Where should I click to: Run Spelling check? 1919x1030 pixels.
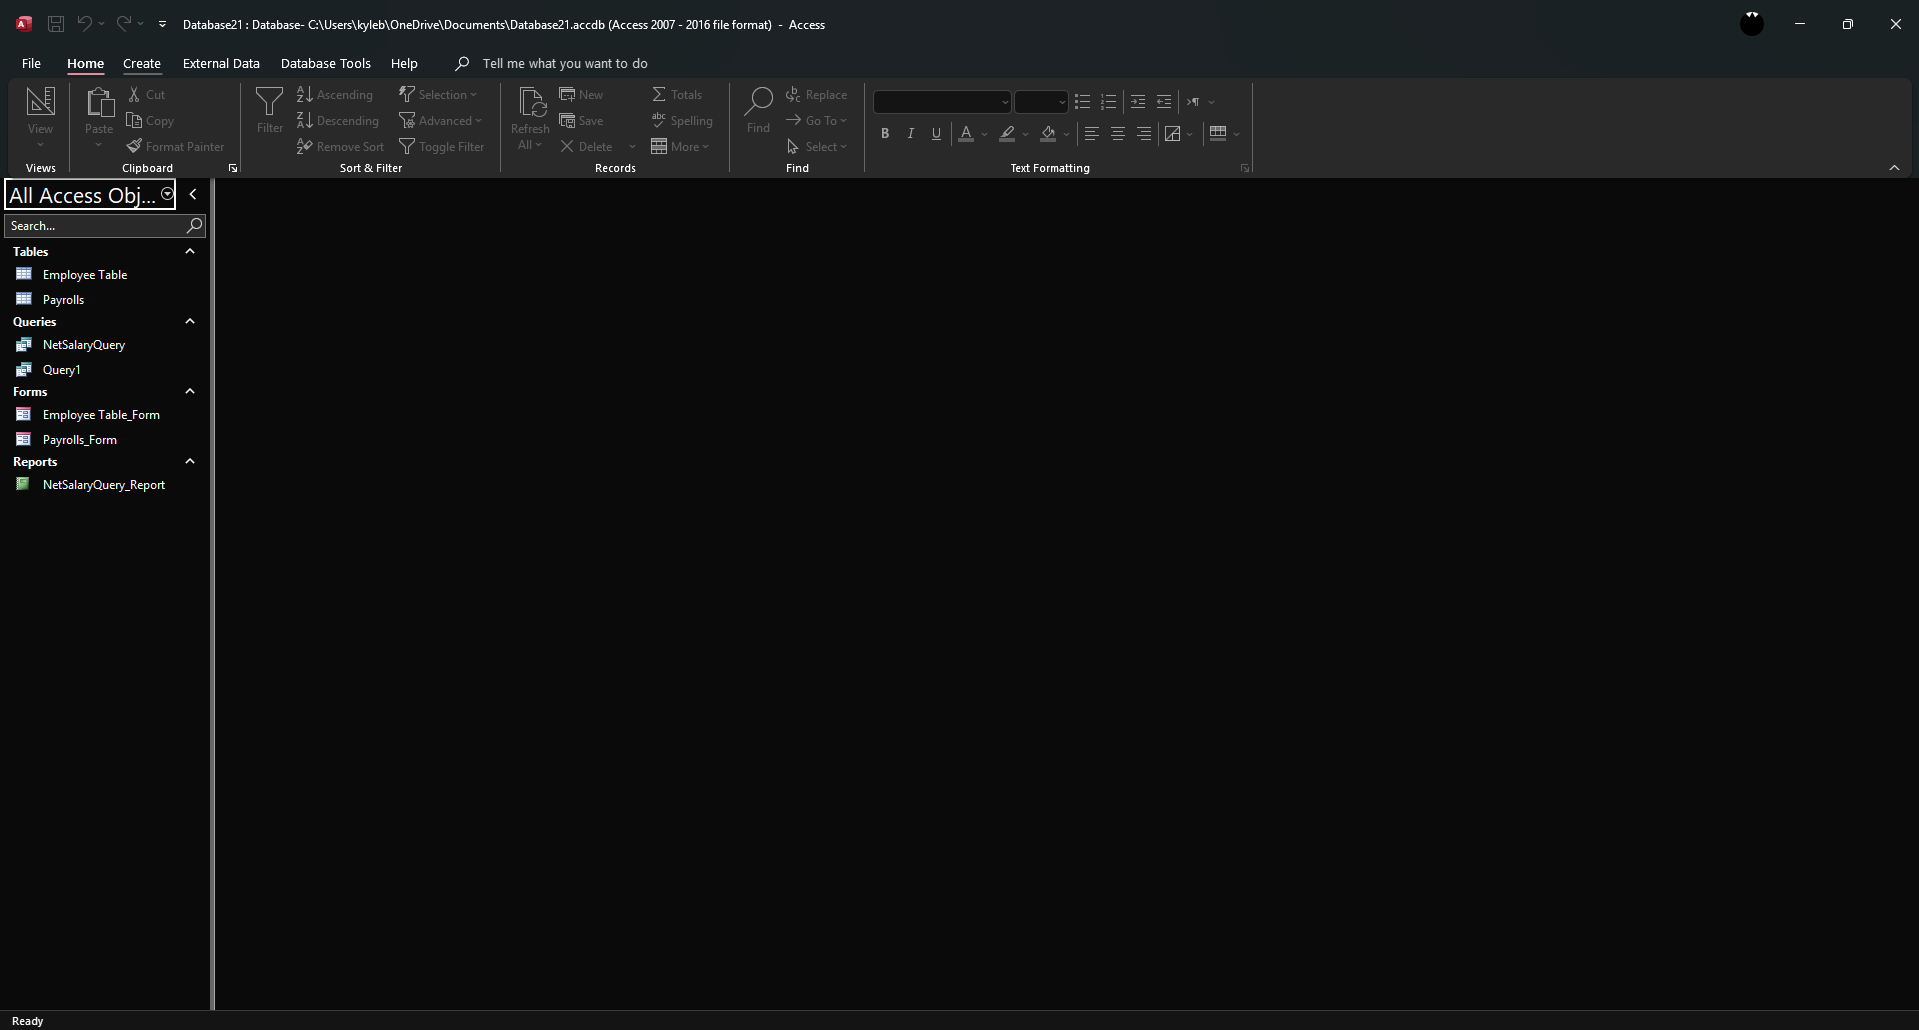tap(682, 120)
